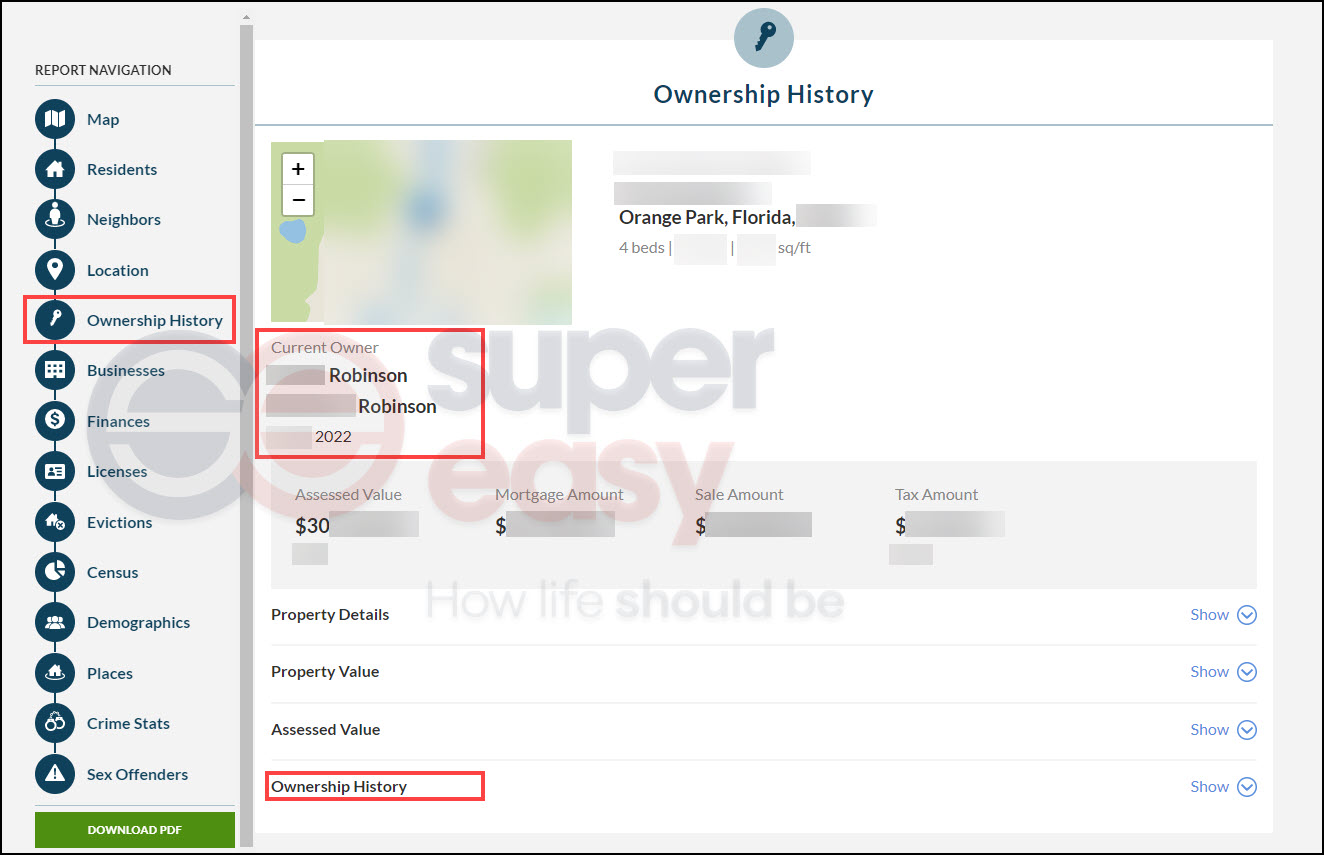Click the REPORT NAVIGATION heading

pos(103,70)
